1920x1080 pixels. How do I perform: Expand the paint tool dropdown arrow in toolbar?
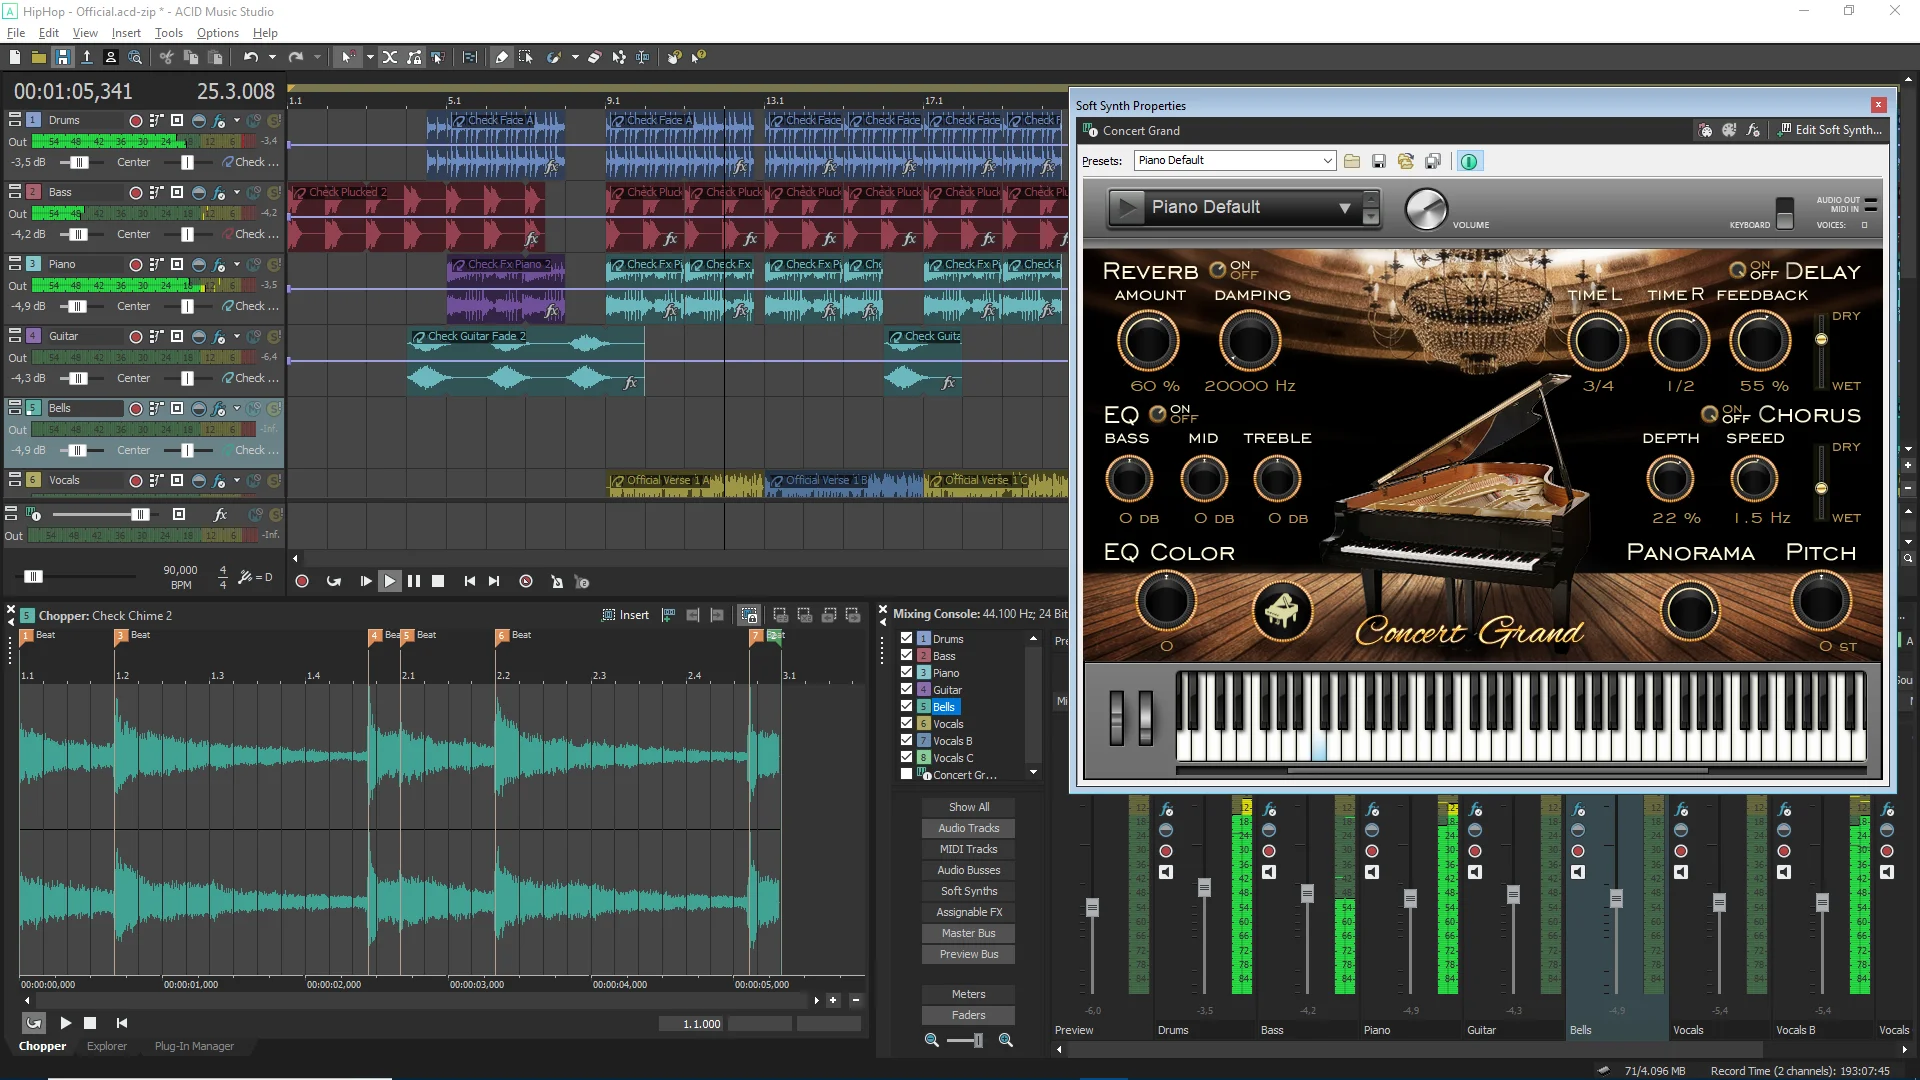point(575,58)
